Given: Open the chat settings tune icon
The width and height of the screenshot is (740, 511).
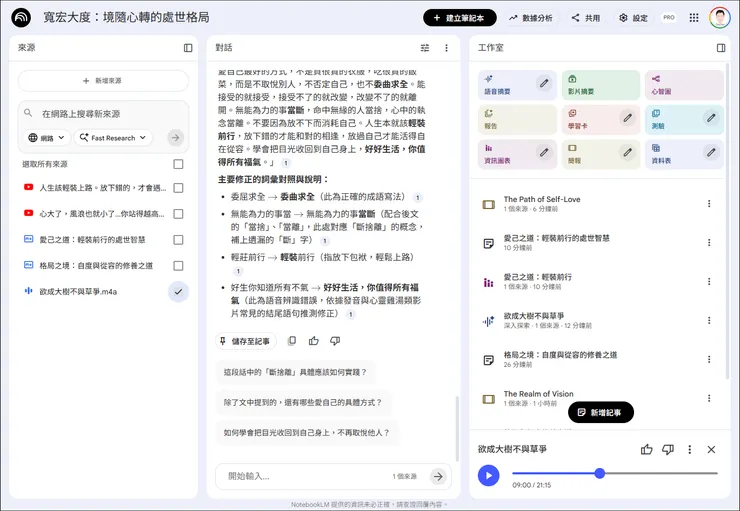Looking at the screenshot, I should pos(425,48).
